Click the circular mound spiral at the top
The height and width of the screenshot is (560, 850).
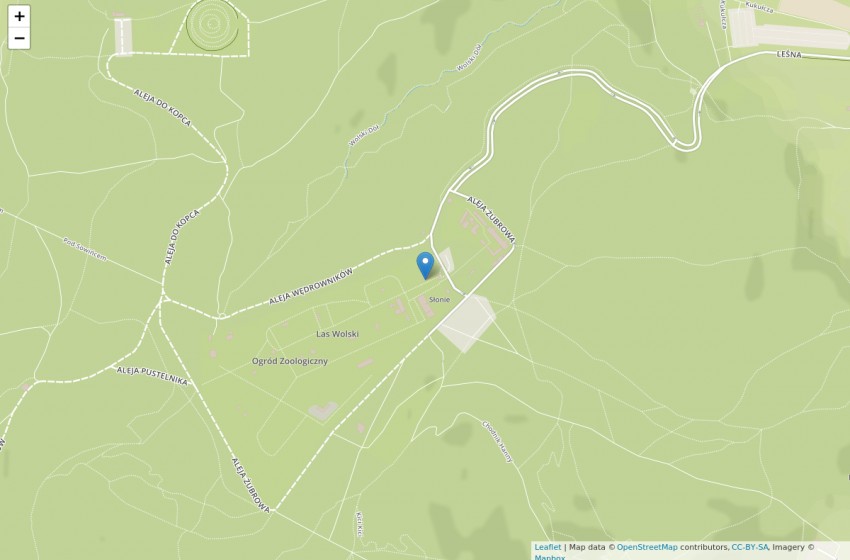pos(212,24)
